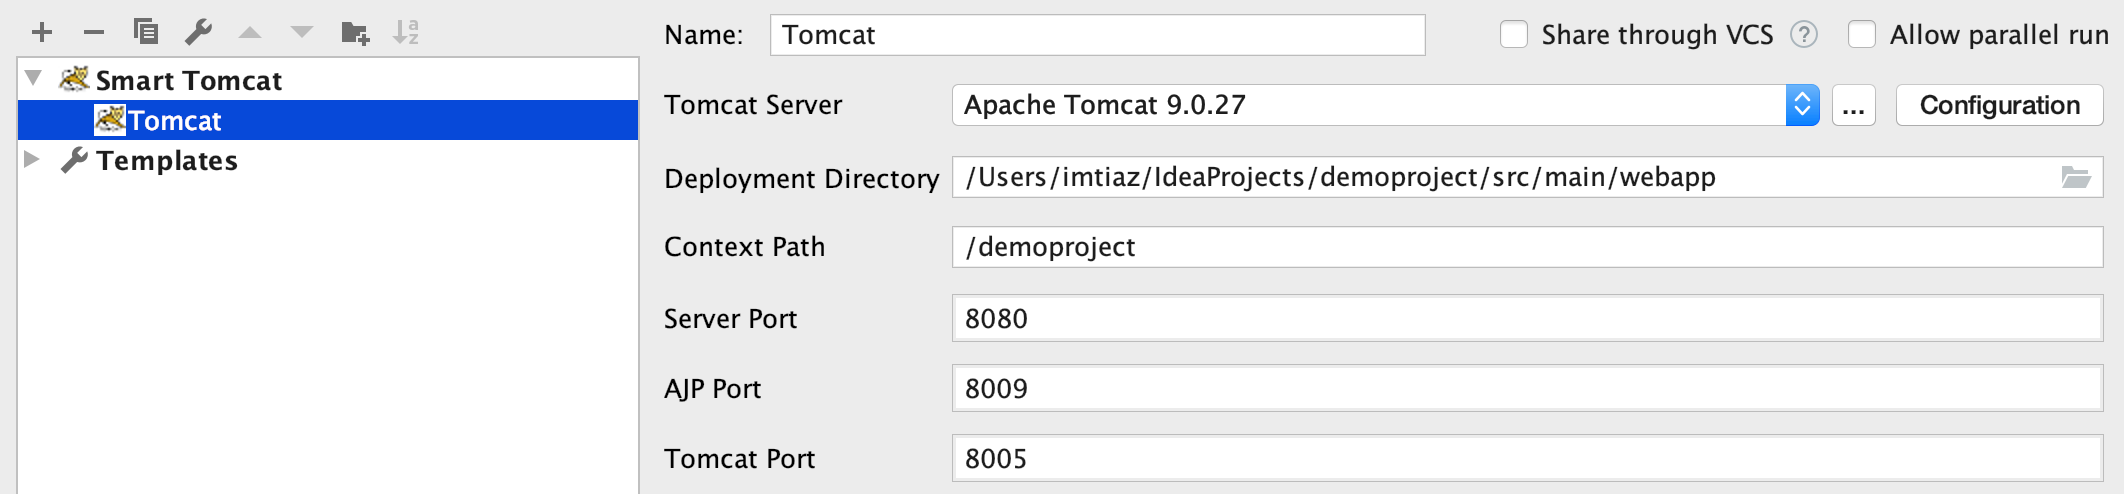This screenshot has width=2124, height=494.
Task: Enable Share through VCS checkbox
Action: pyautogui.click(x=1514, y=35)
